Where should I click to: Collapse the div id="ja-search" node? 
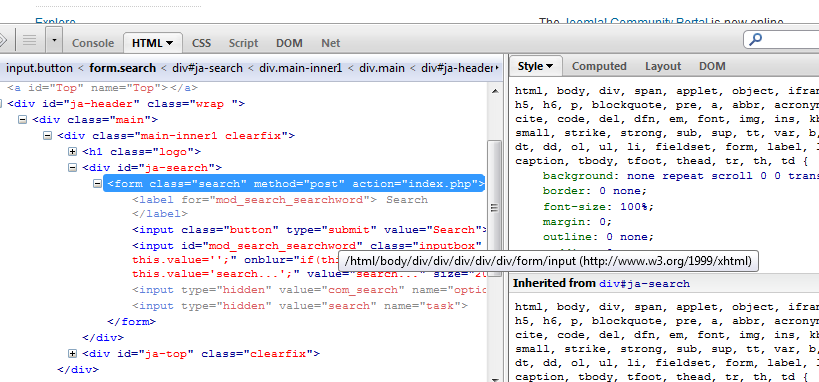click(x=73, y=168)
